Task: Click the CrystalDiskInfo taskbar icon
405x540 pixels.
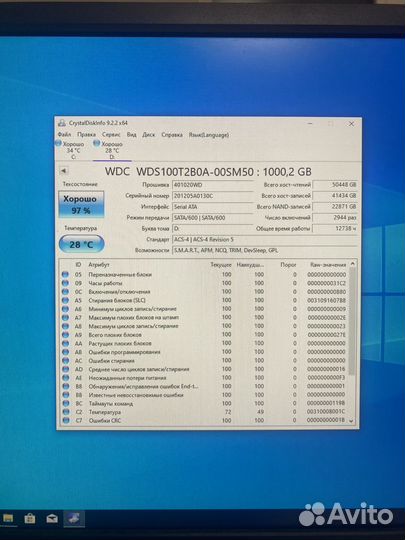Action: (74, 519)
